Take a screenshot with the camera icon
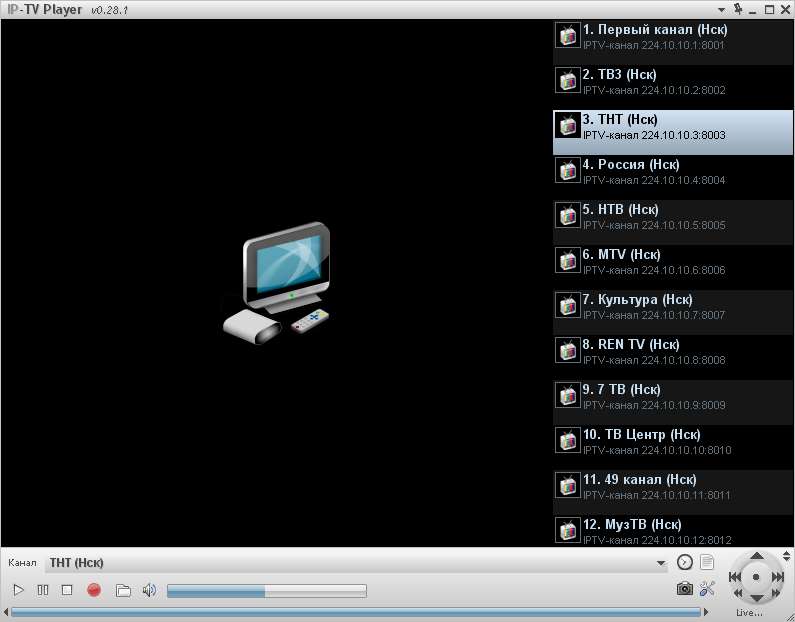Screen dimensions: 795x622 tap(684, 589)
